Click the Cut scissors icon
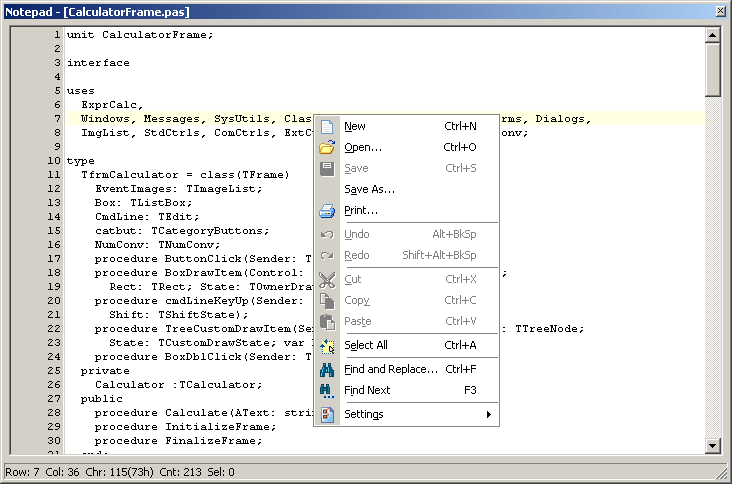 tap(327, 280)
